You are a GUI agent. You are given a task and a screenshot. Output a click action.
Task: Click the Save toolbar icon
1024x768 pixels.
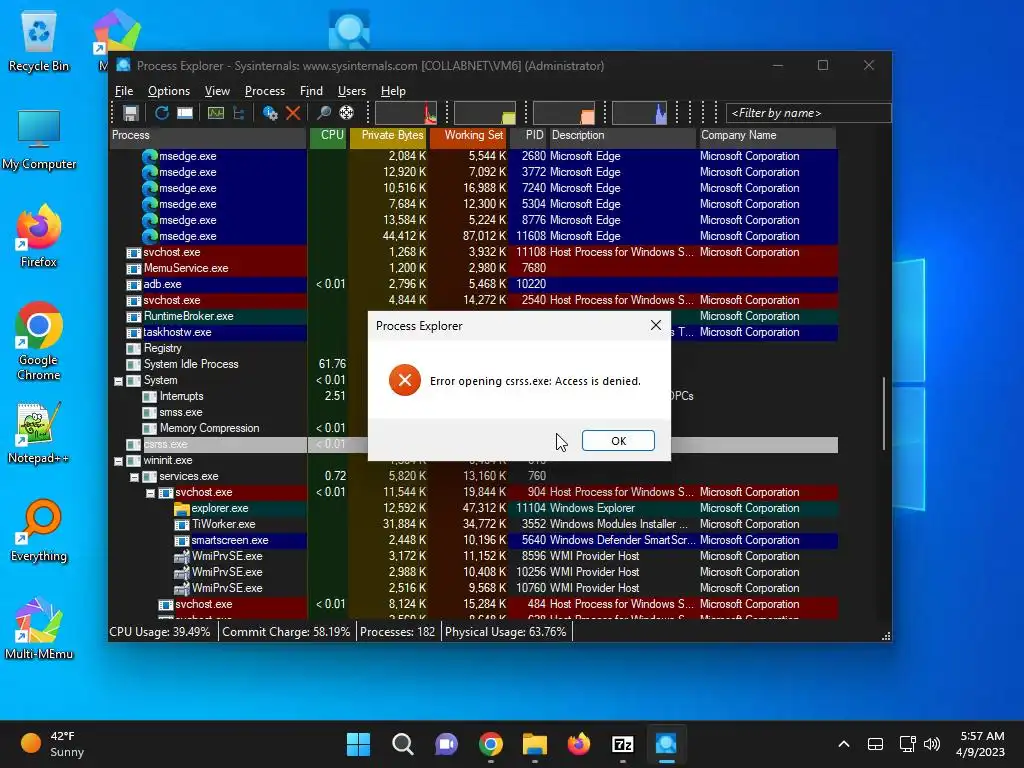coord(131,113)
